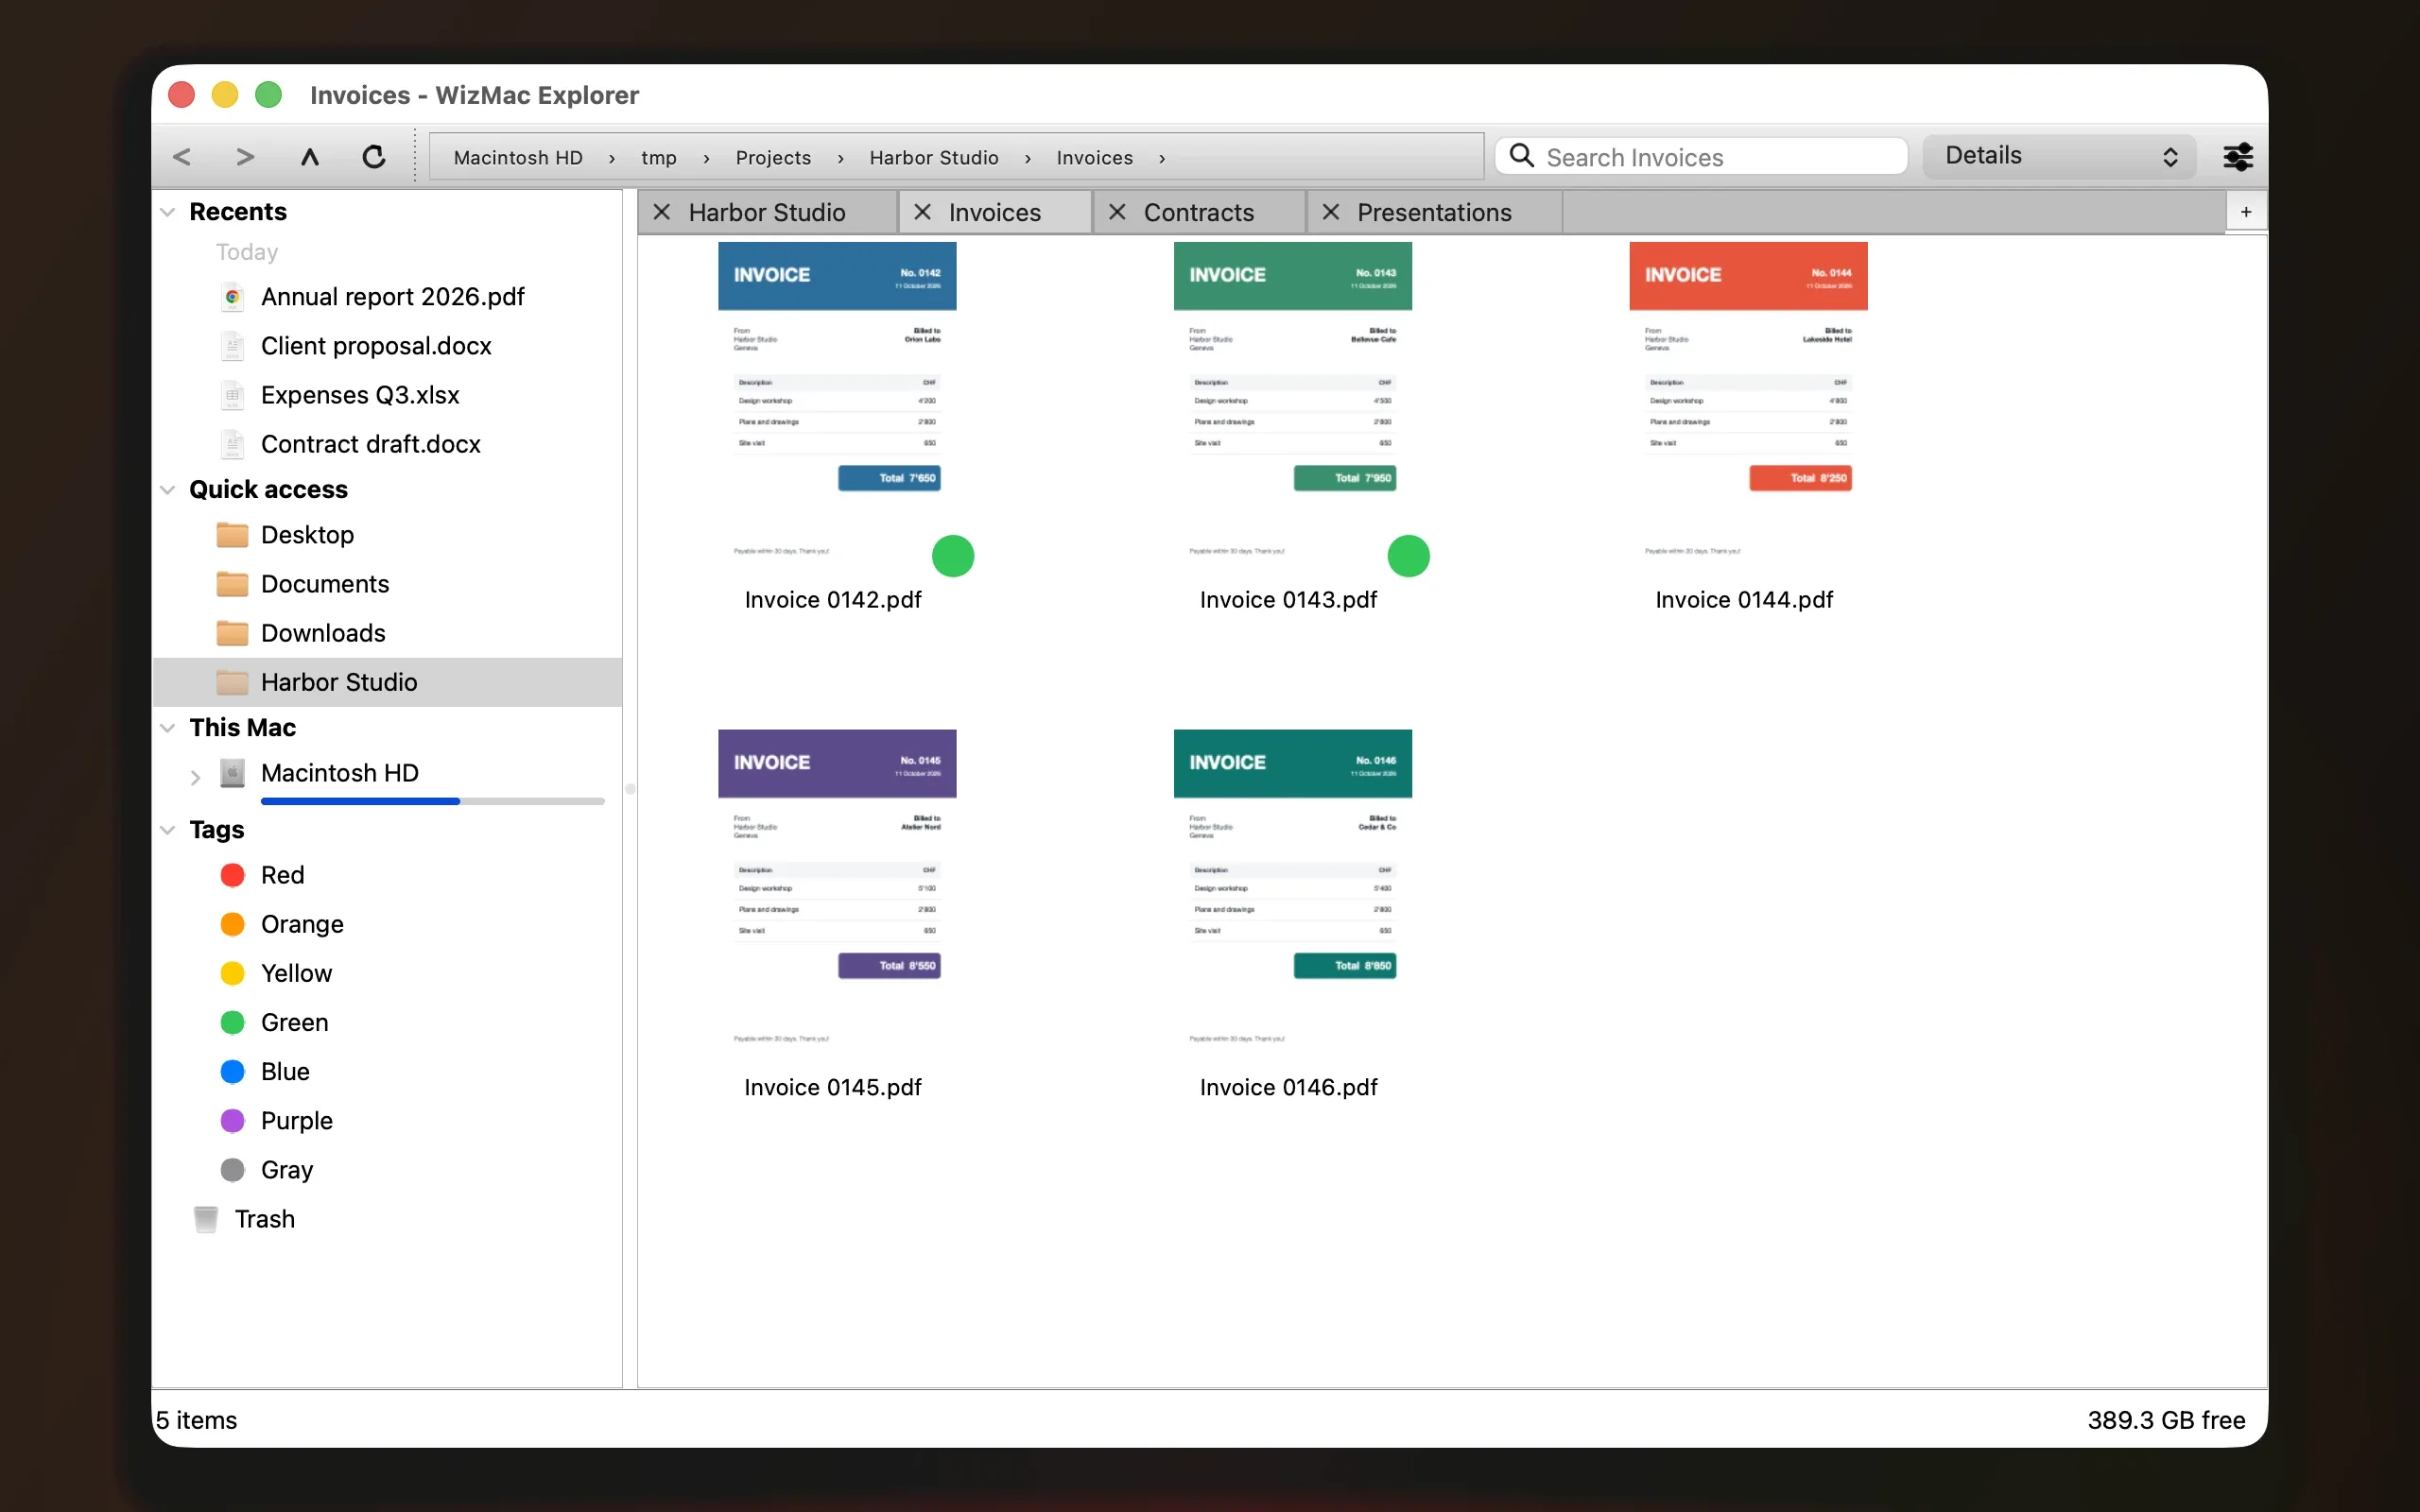Click the search magnifier icon
This screenshot has height=1512, width=2420.
pyautogui.click(x=1521, y=156)
